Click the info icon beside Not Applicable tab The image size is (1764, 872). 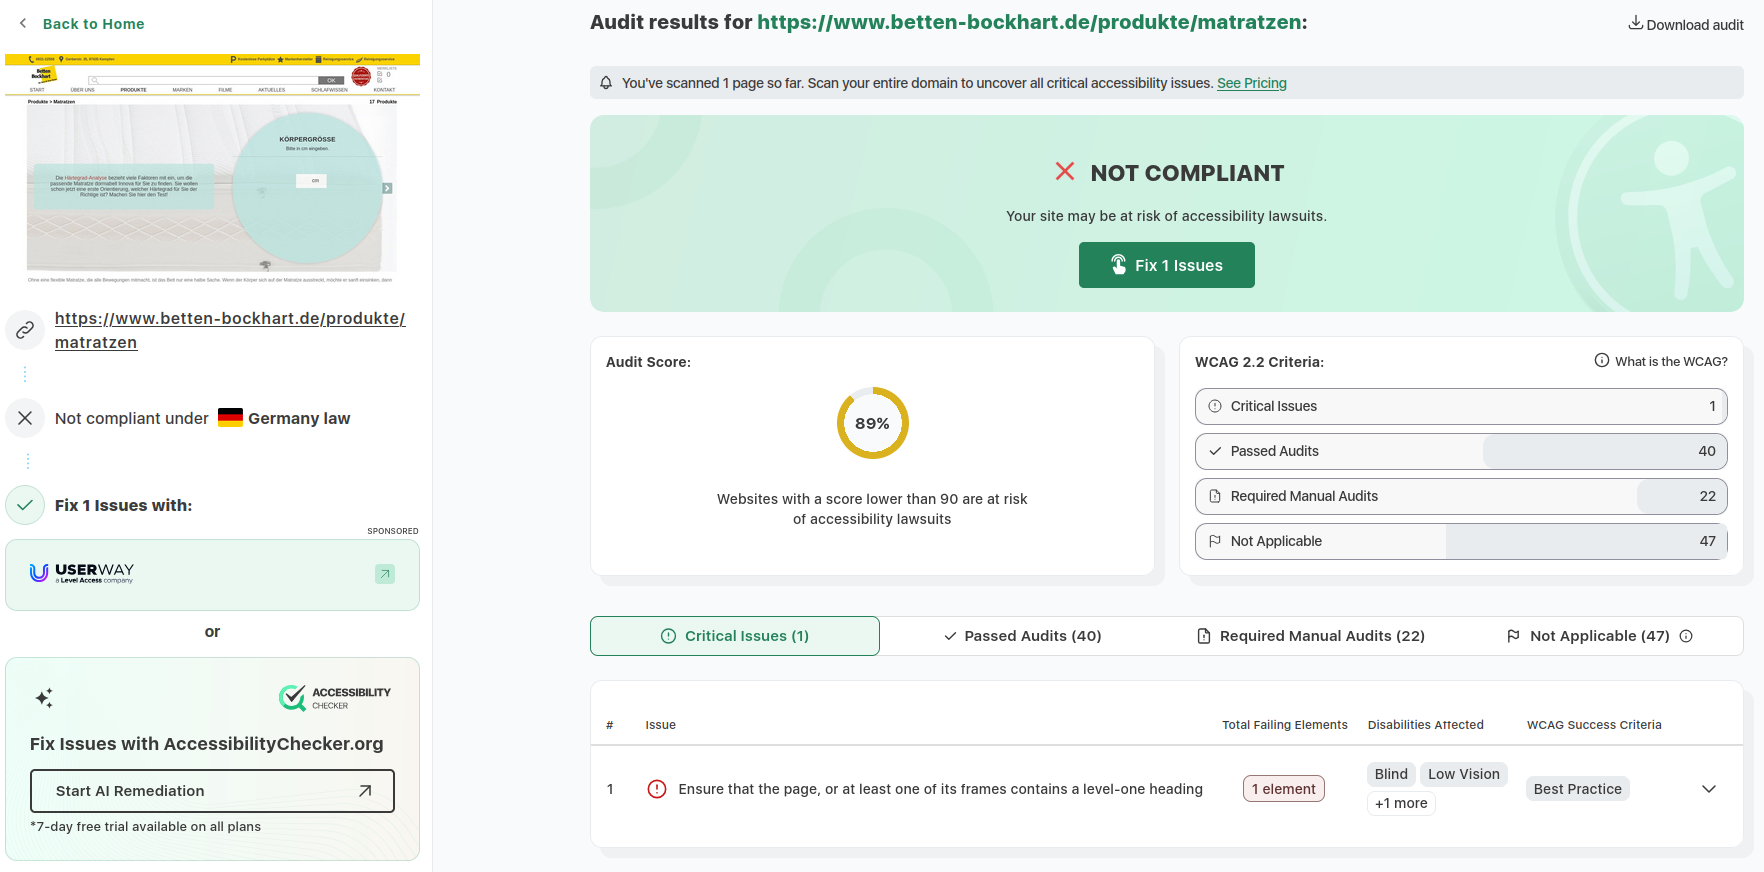1686,636
